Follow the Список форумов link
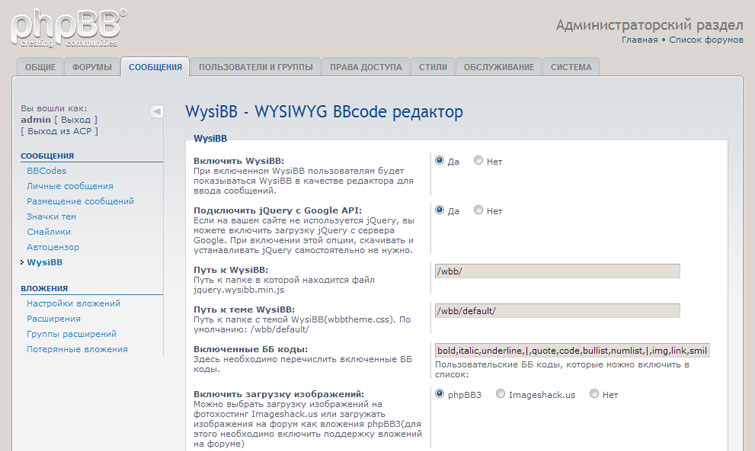The image size is (755, 451). click(x=706, y=40)
